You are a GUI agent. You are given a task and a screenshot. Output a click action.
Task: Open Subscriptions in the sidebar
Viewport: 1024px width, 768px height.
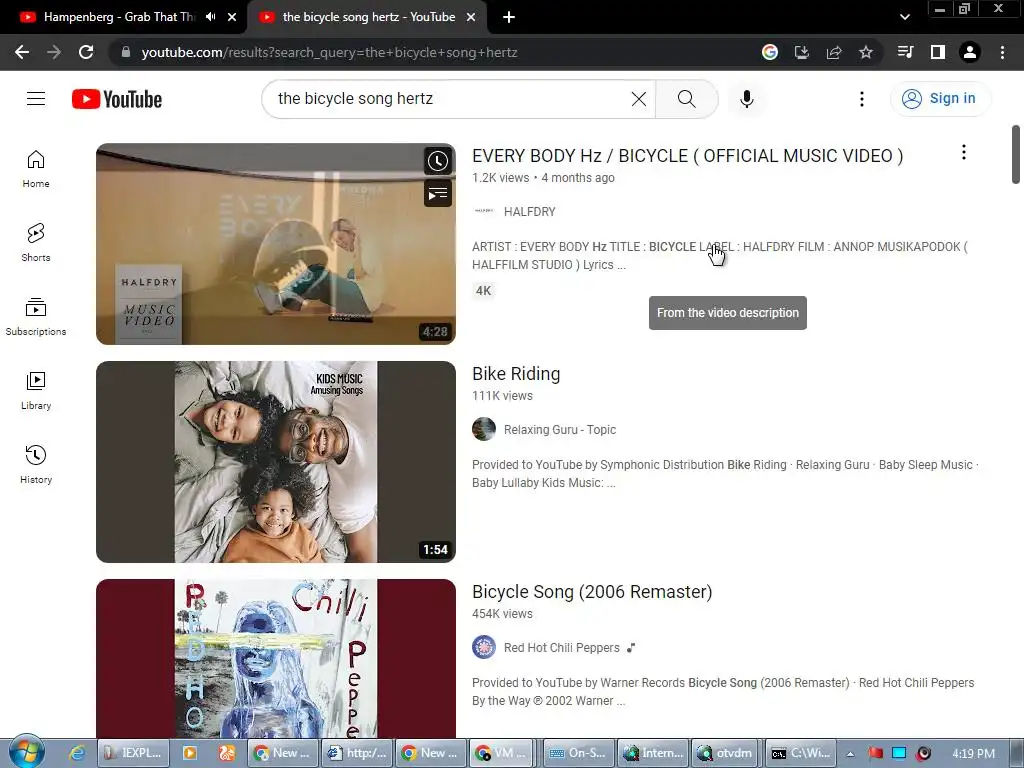[x=36, y=316]
